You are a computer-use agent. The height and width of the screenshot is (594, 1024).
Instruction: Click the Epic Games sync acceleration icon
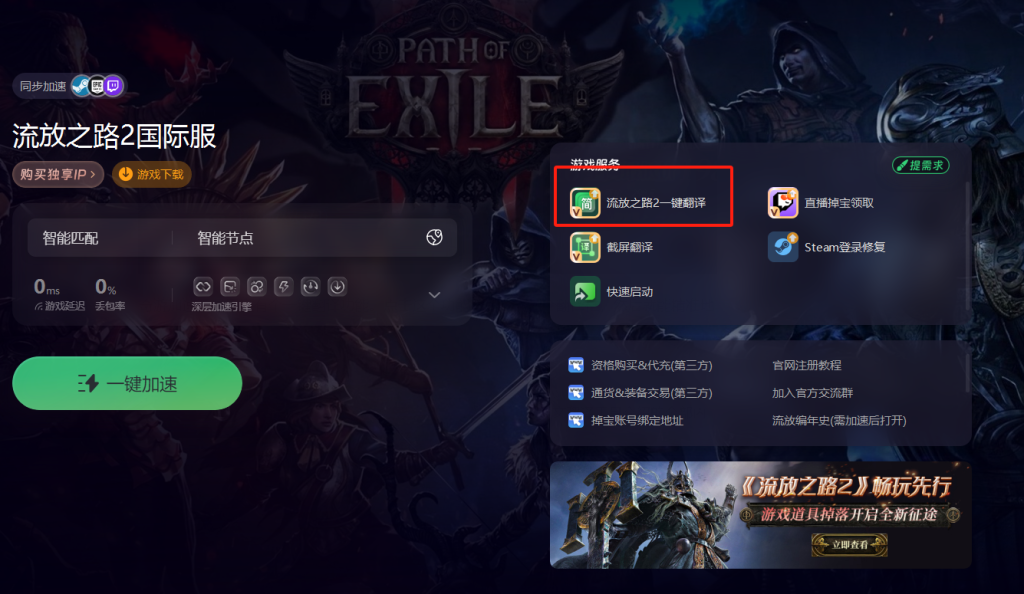[x=97, y=86]
